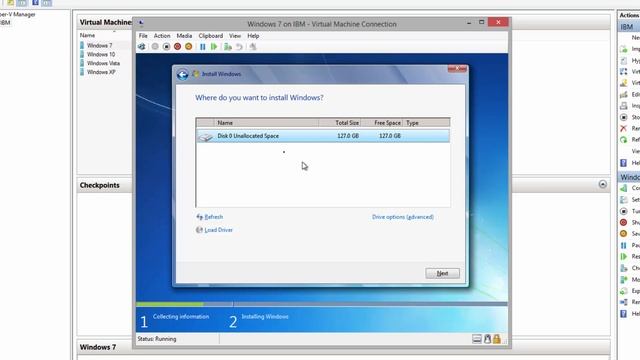
Task: Click the Edit Disk icon in Actions
Action: (623, 94)
